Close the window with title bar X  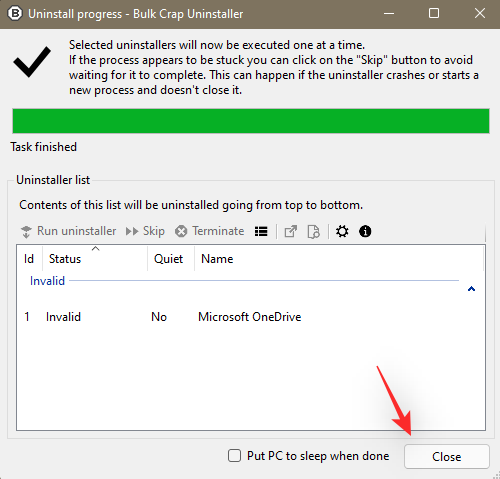(480, 14)
